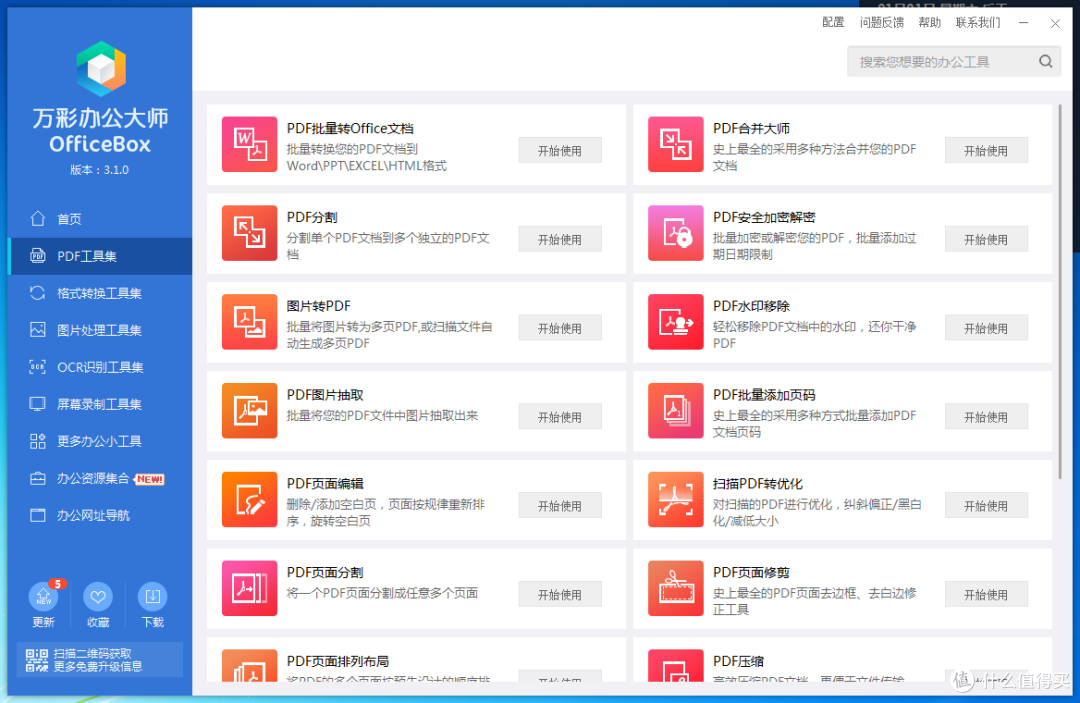1080x703 pixels.
Task: Click the PDF批量添加页码 page numbering icon
Action: click(675, 410)
